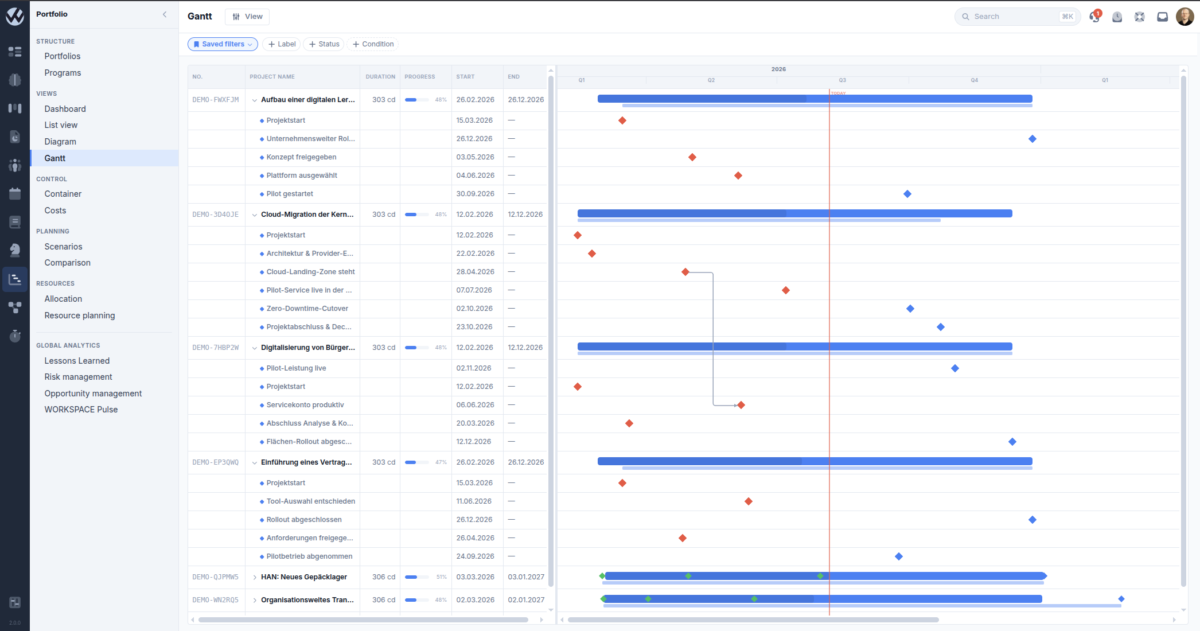The height and width of the screenshot is (631, 1200).
Task: Open the calendar icon in left rail
Action: 15,193
